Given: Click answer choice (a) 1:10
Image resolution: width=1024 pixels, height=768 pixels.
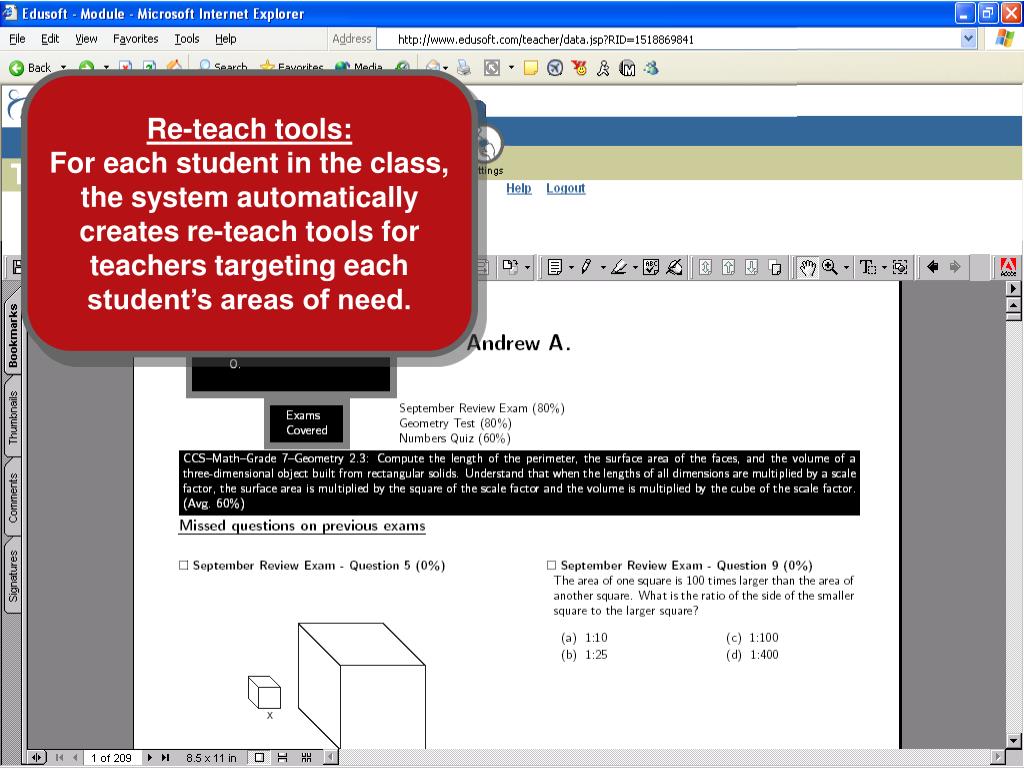Looking at the screenshot, I should (x=584, y=637).
